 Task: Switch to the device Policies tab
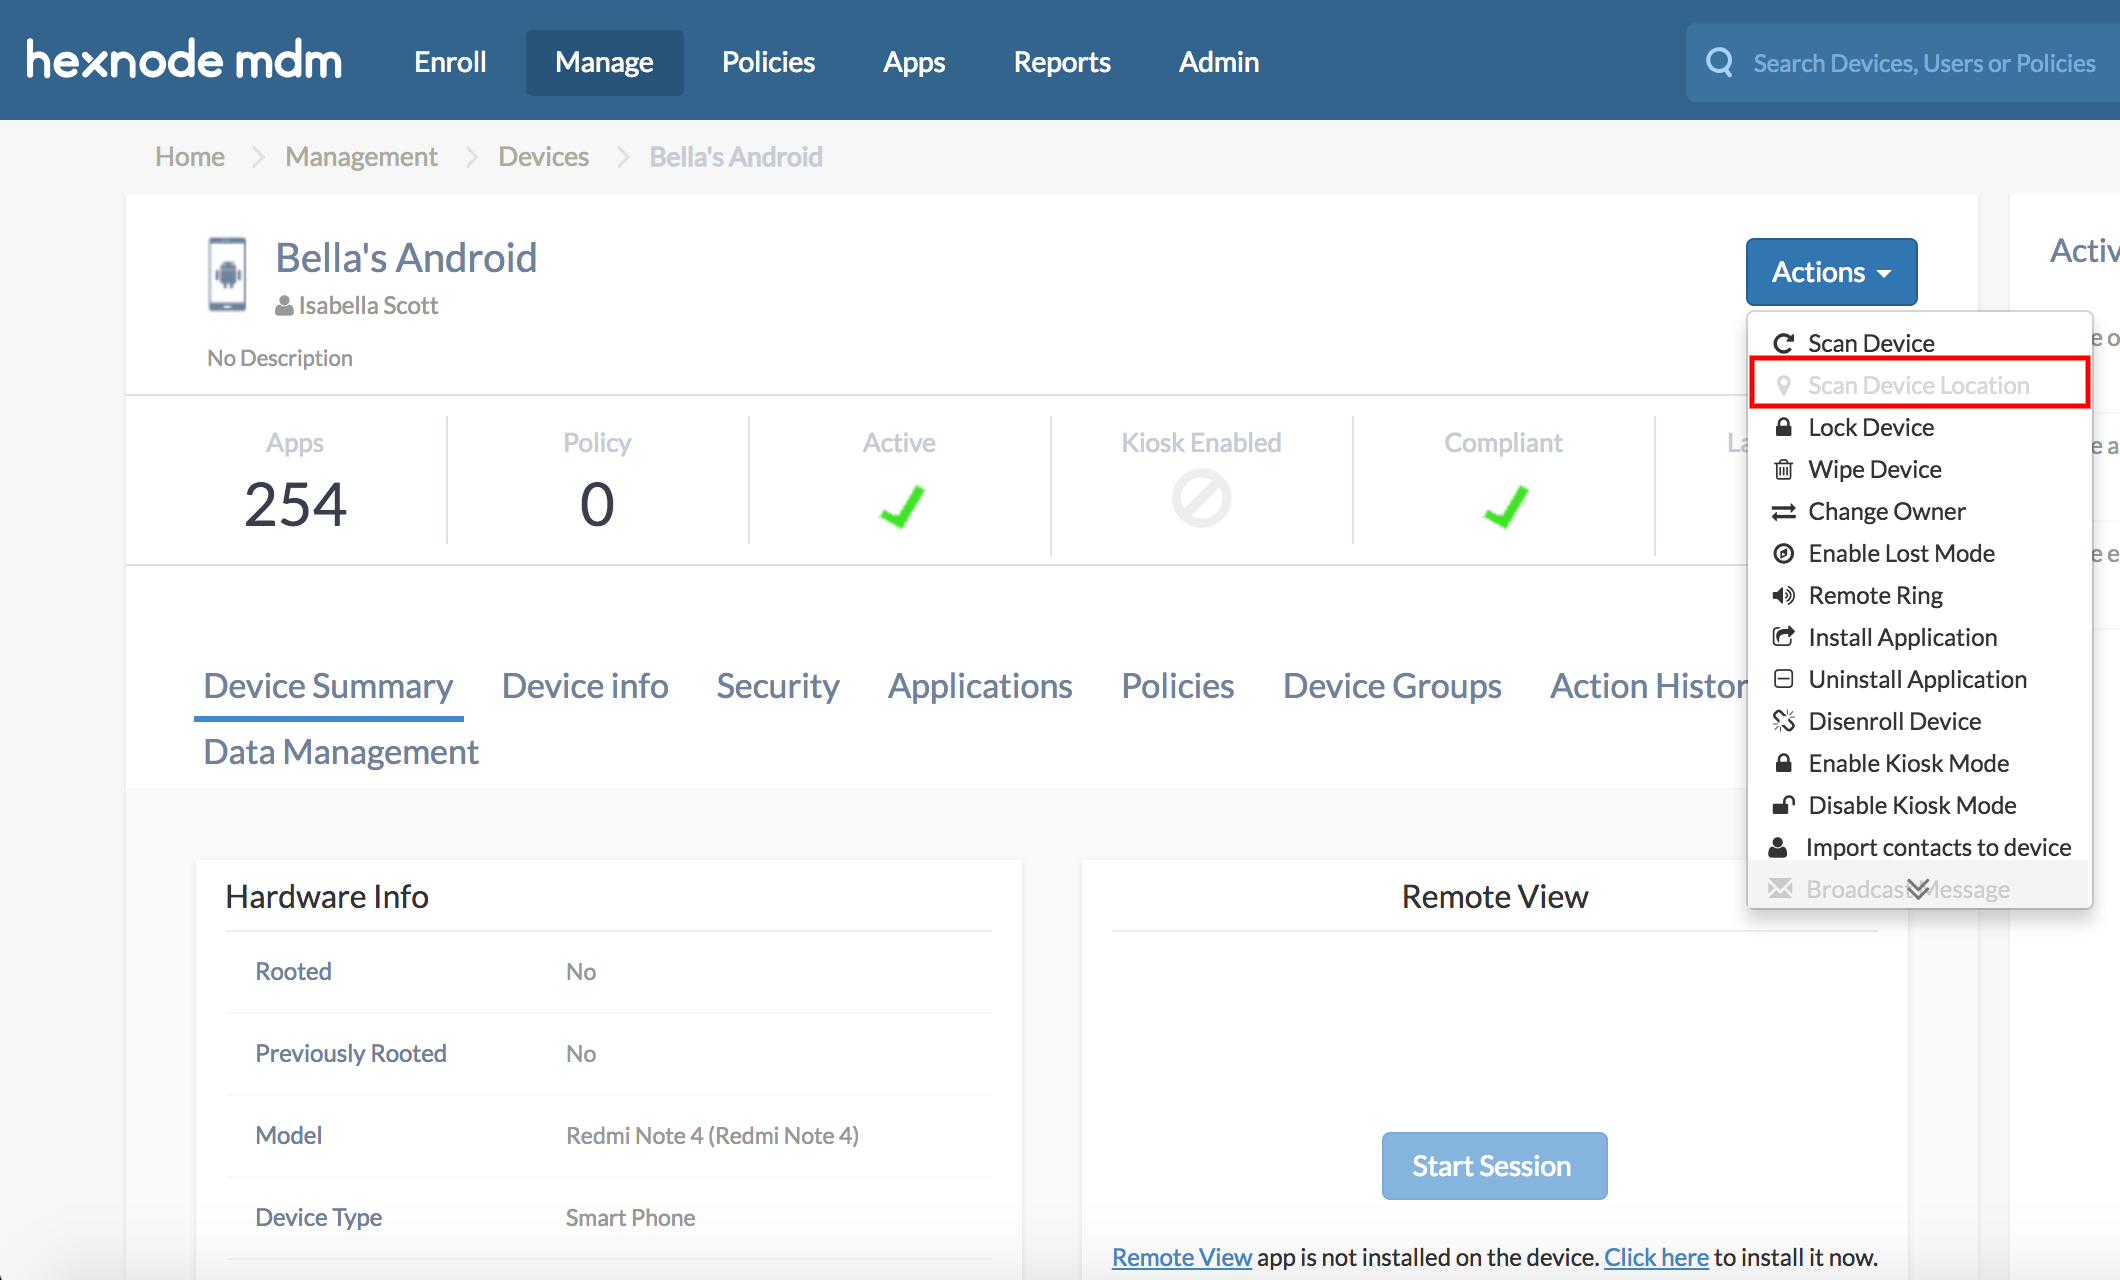(x=1177, y=686)
